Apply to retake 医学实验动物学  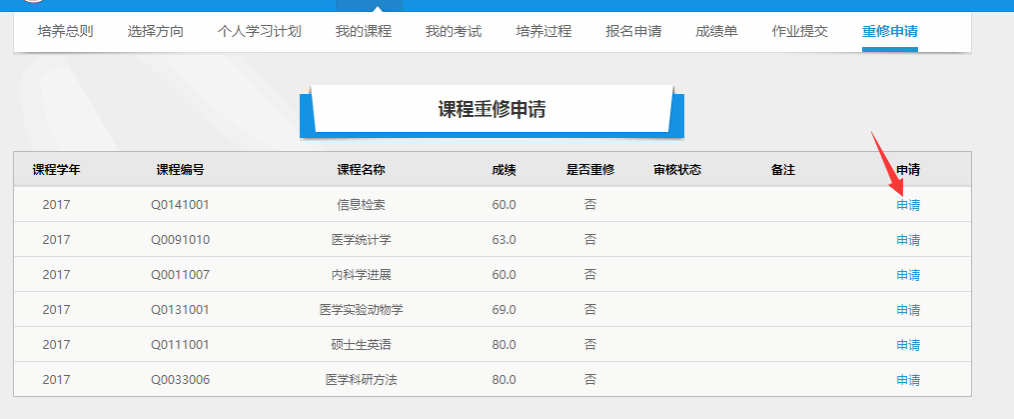(x=908, y=310)
